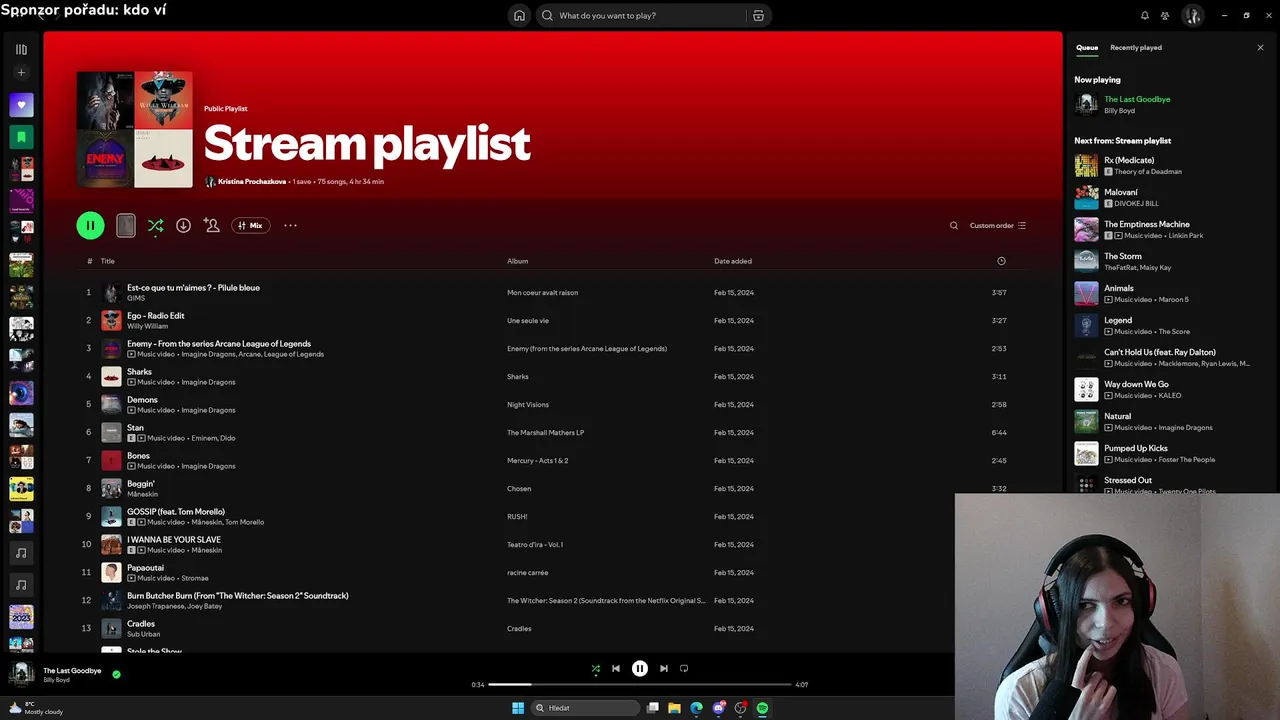Open Windows Start menu
The height and width of the screenshot is (720, 1280).
(x=518, y=708)
